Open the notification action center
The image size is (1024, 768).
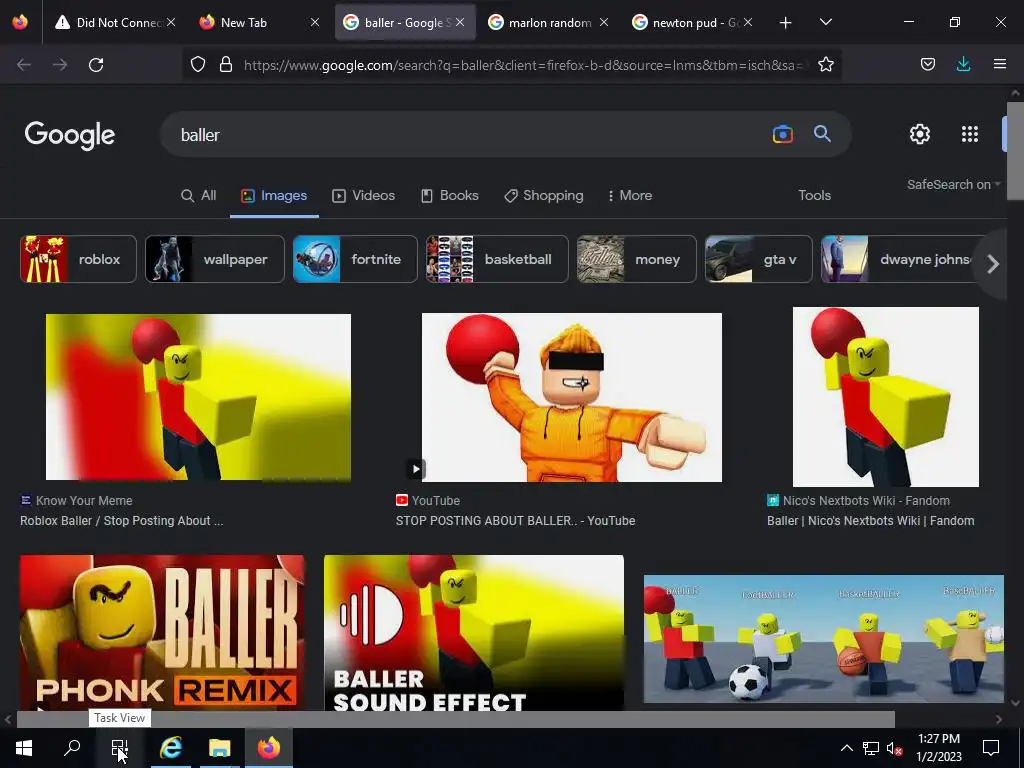[991, 748]
